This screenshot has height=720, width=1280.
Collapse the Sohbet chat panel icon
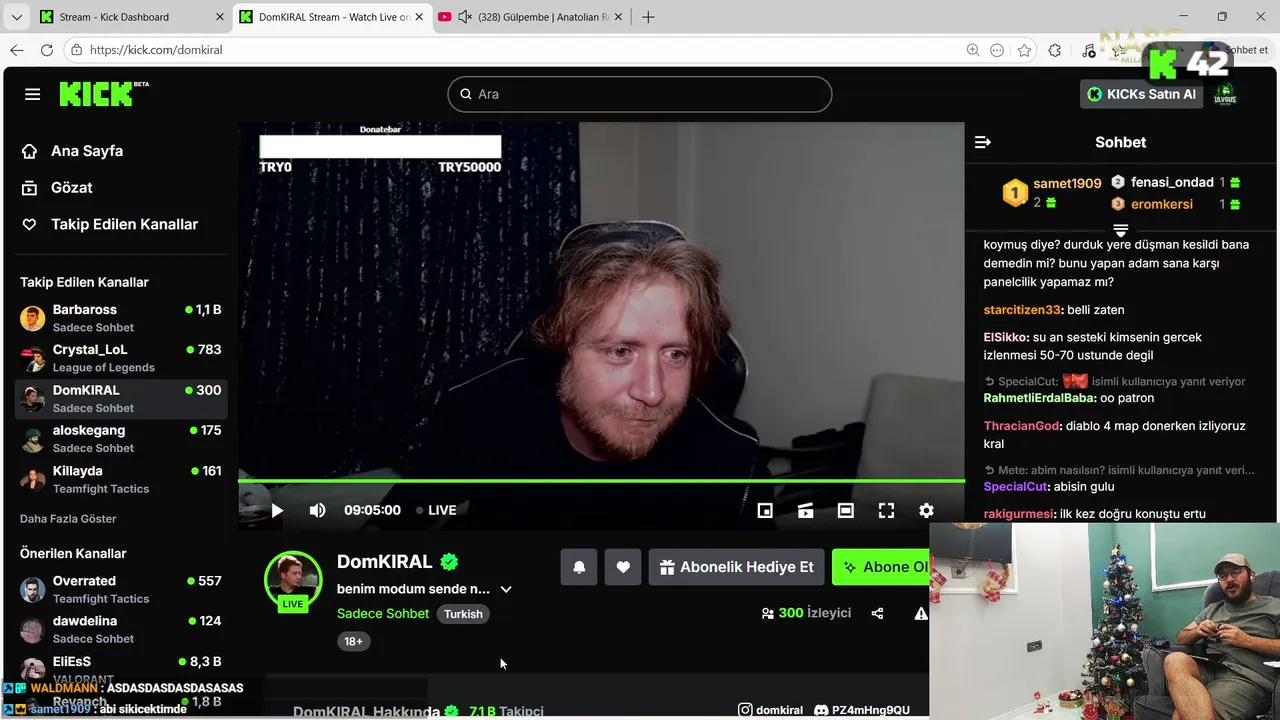[983, 142]
